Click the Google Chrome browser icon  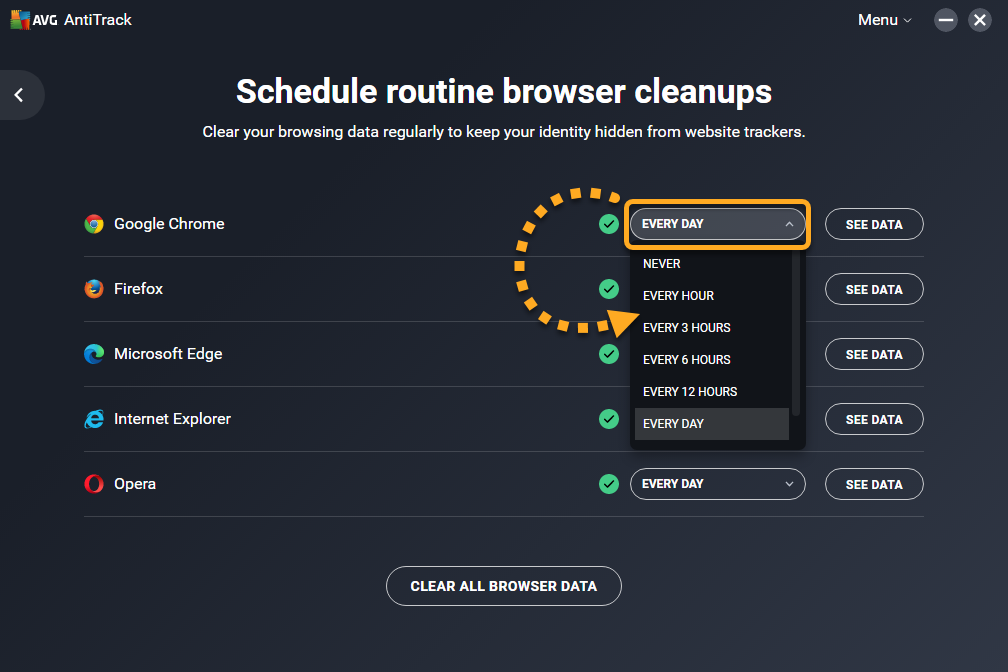pyautogui.click(x=94, y=224)
